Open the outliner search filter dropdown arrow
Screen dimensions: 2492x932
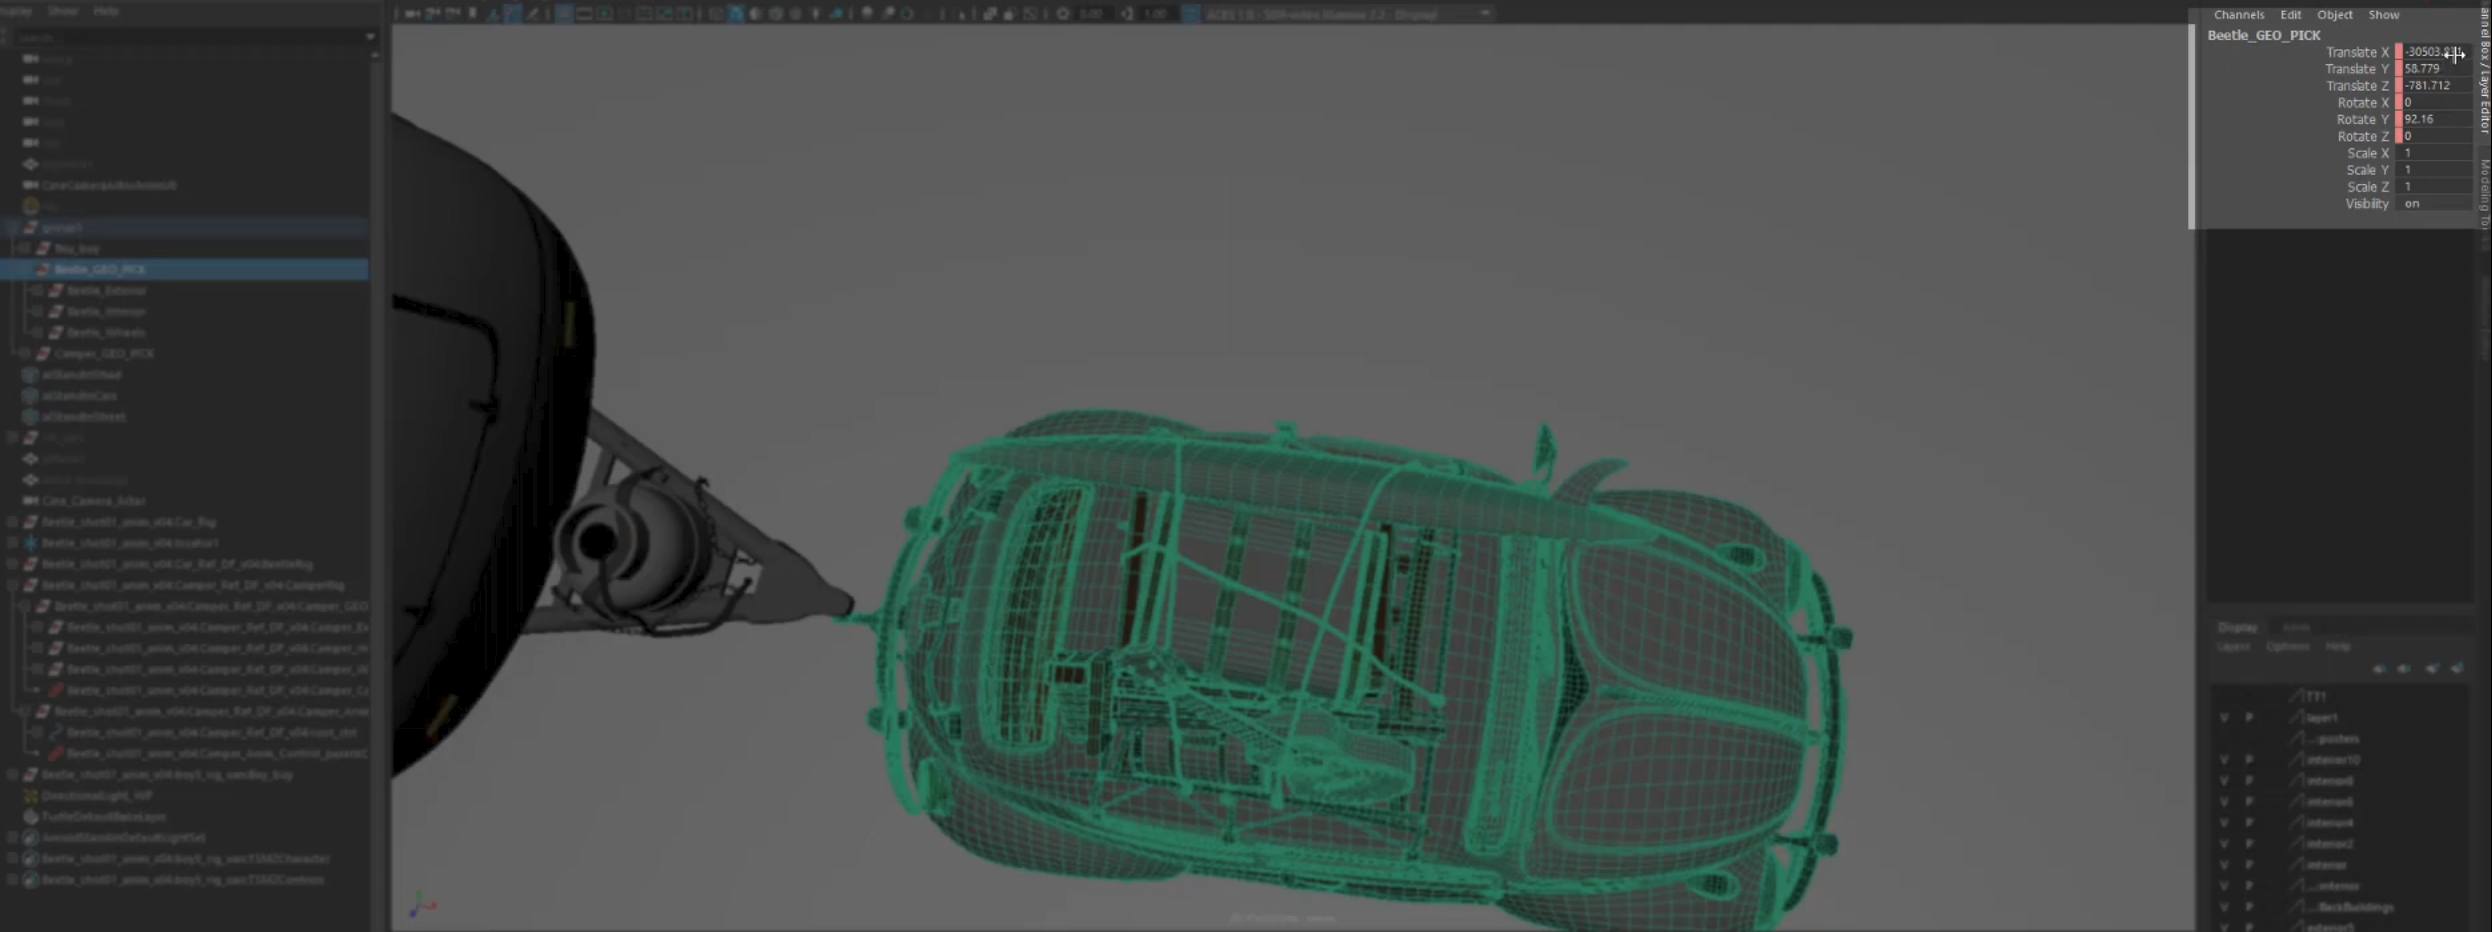(370, 37)
